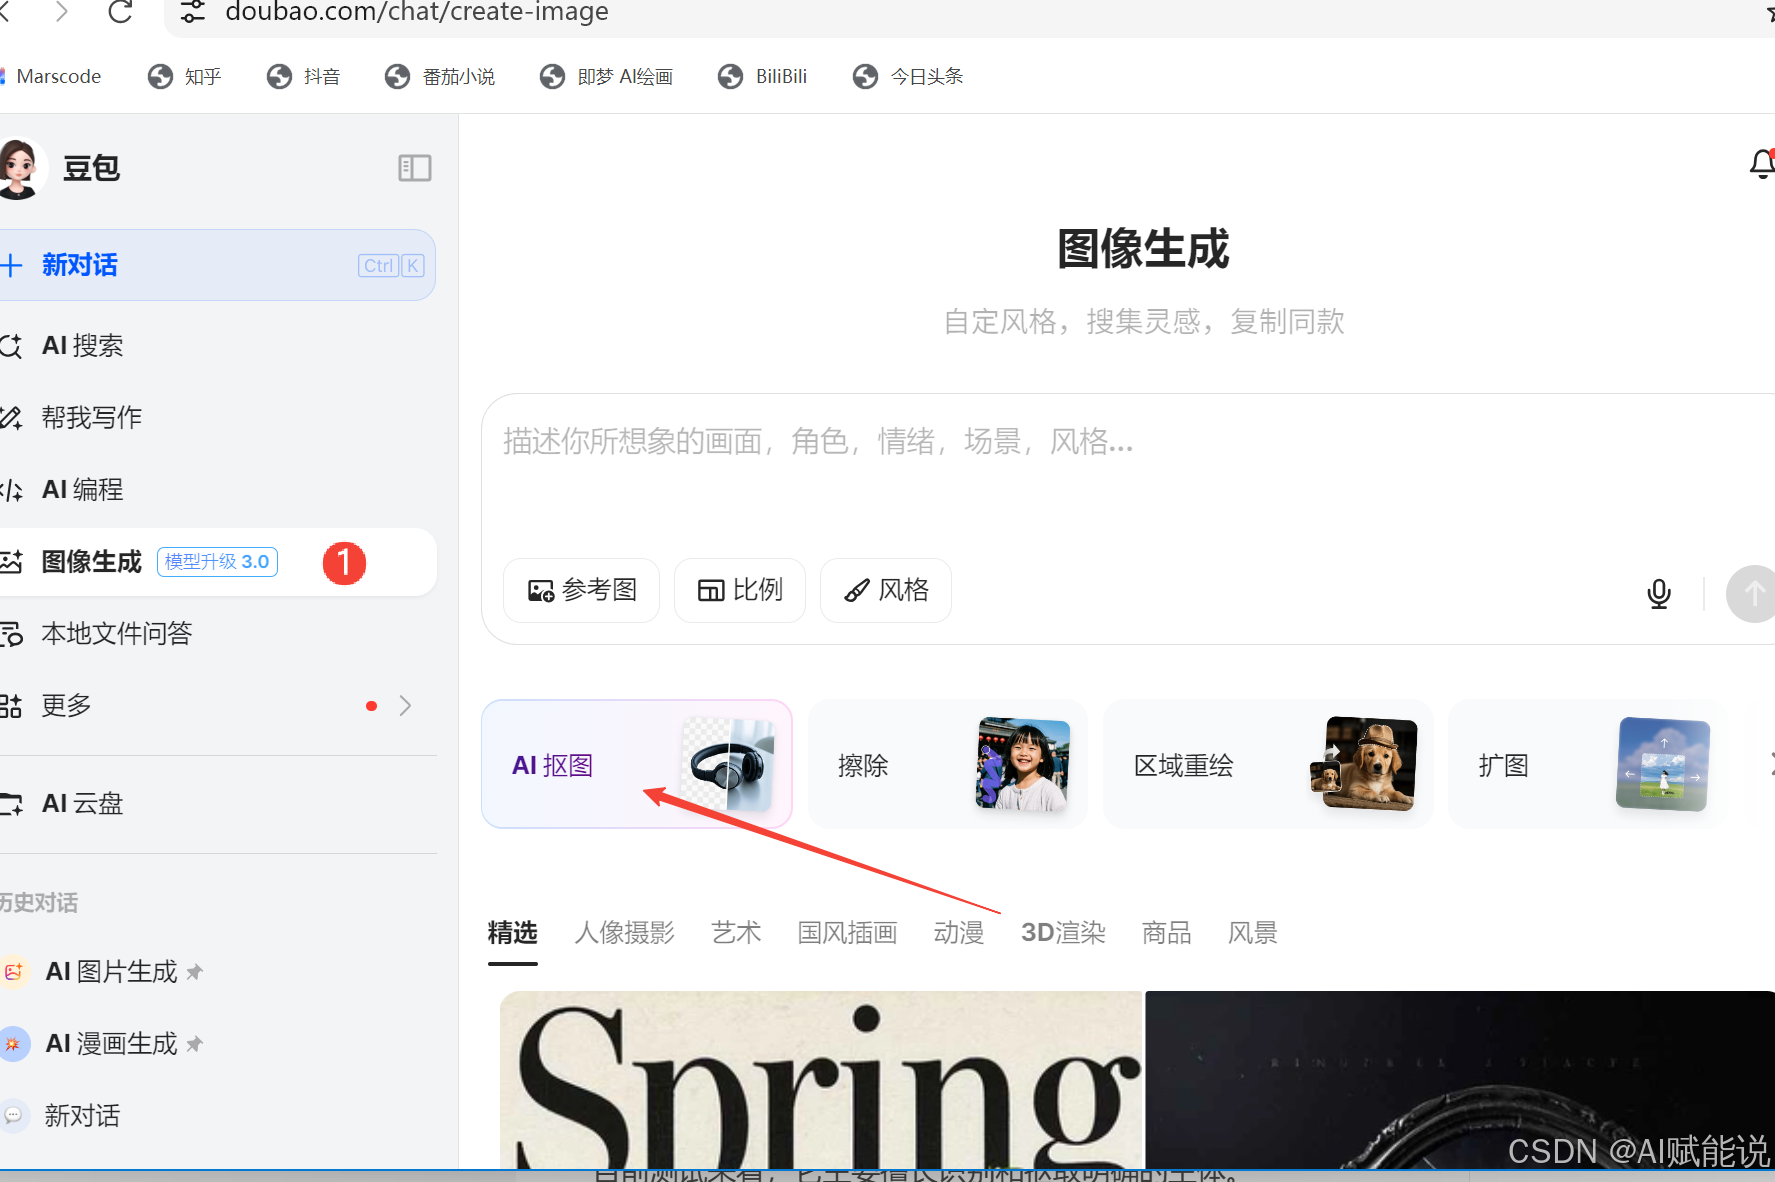The height and width of the screenshot is (1182, 1775).
Task: Select 图像生成 in sidebar
Action: pos(217,562)
